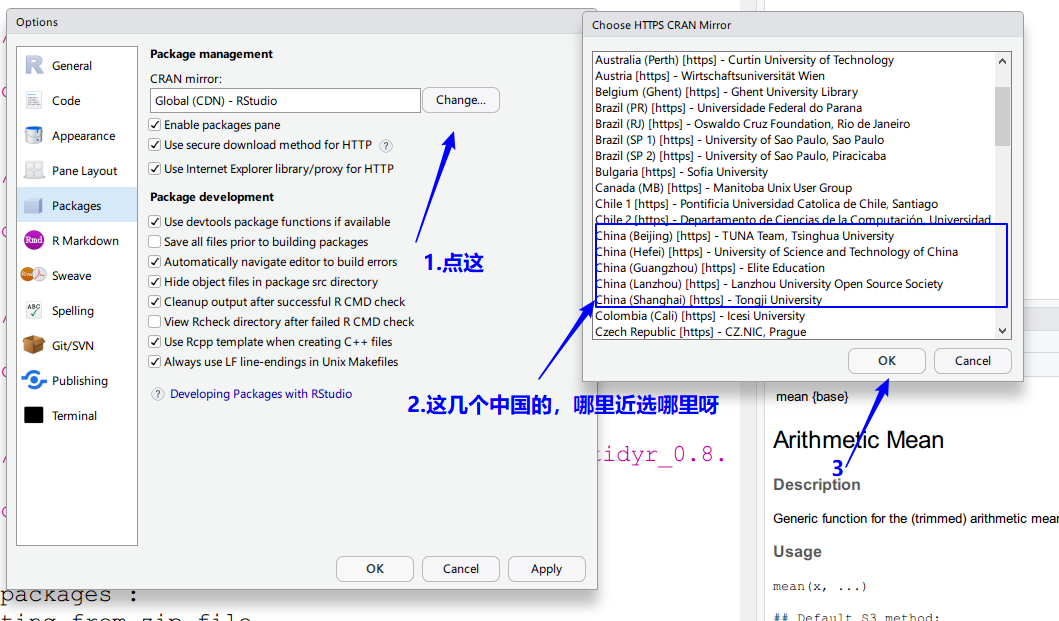Toggle Use secure download method for HTTP

point(155,145)
